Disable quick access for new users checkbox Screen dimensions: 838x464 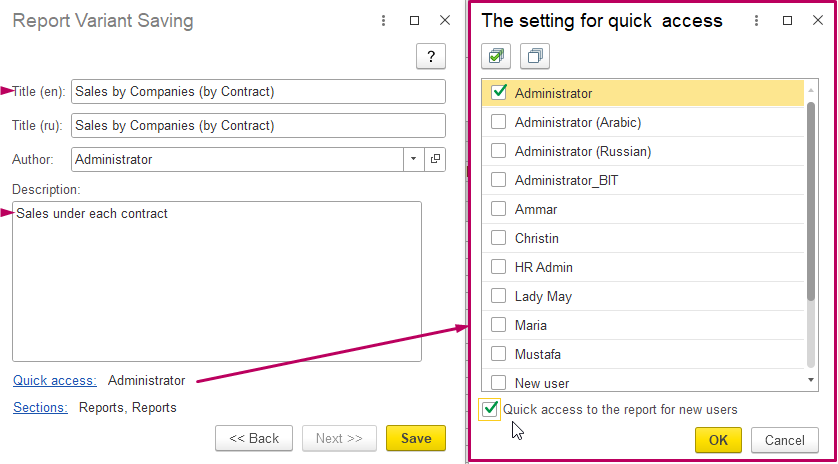tap(490, 410)
